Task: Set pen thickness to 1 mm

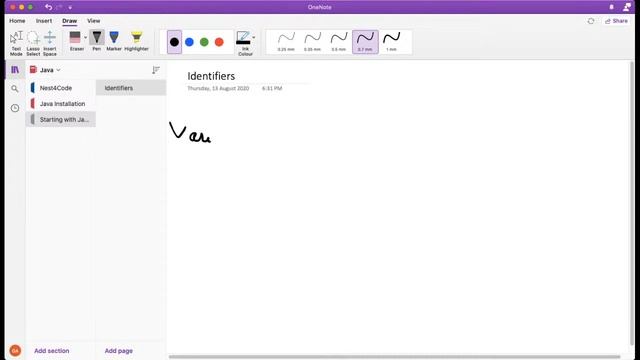Action: 391,42
